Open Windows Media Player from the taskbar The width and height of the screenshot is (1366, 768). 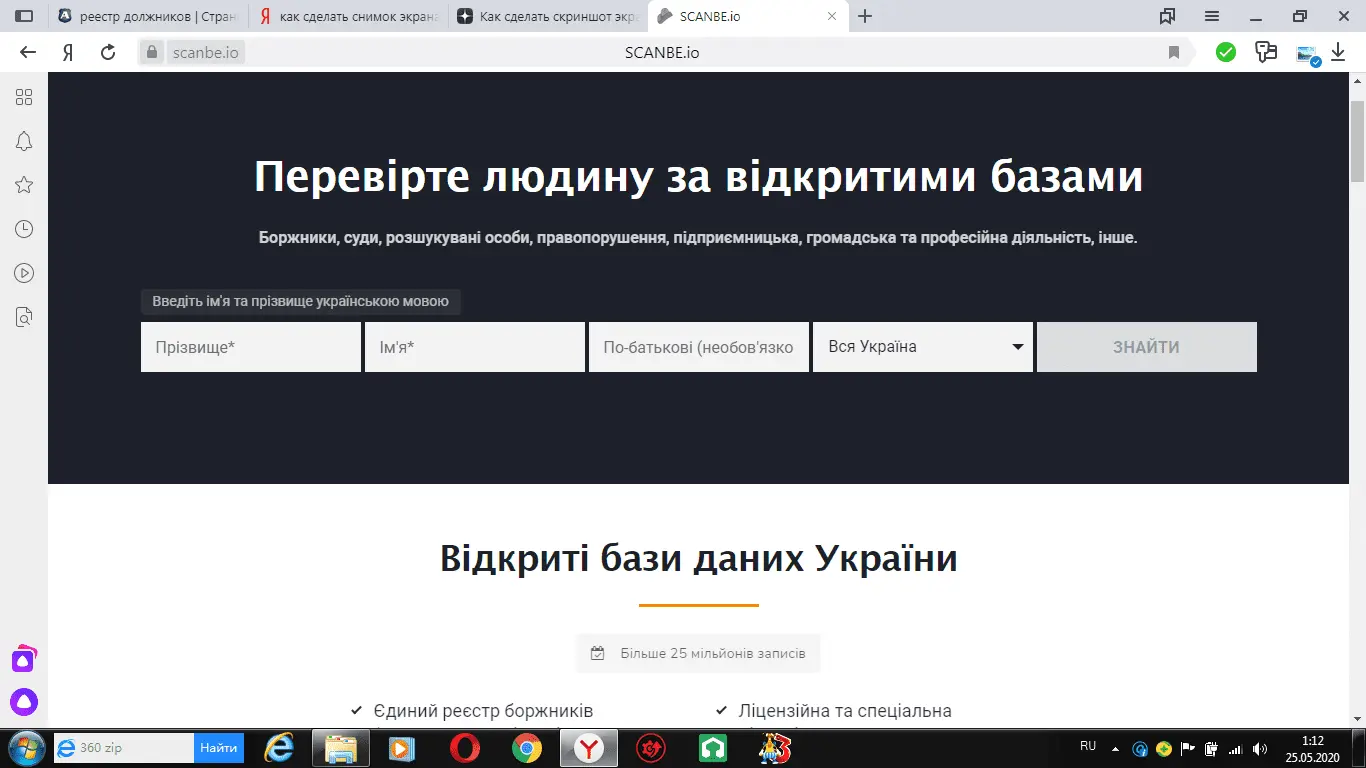point(403,748)
